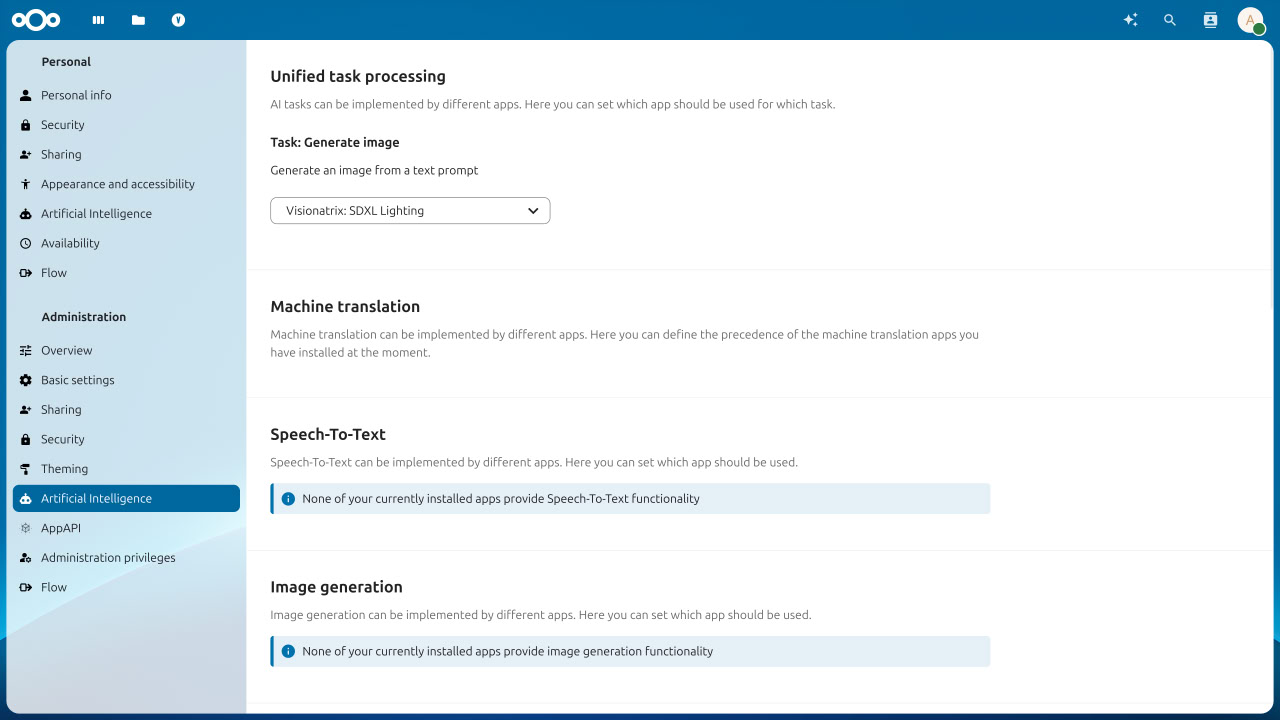This screenshot has height=720, width=1280.
Task: Click the Personal info person icon
Action: click(26, 95)
